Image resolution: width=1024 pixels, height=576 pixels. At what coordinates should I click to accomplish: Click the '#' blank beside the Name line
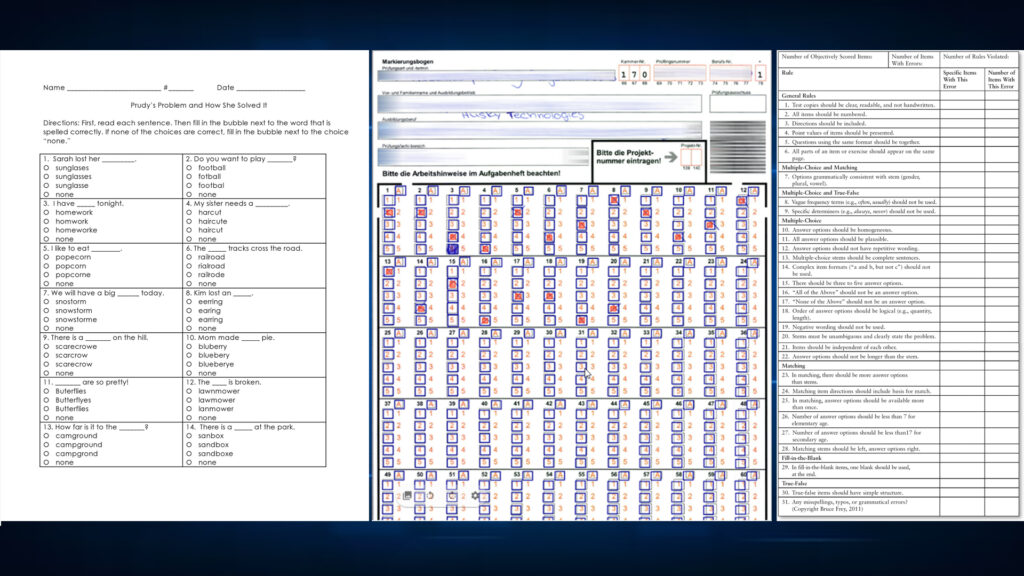(181, 88)
